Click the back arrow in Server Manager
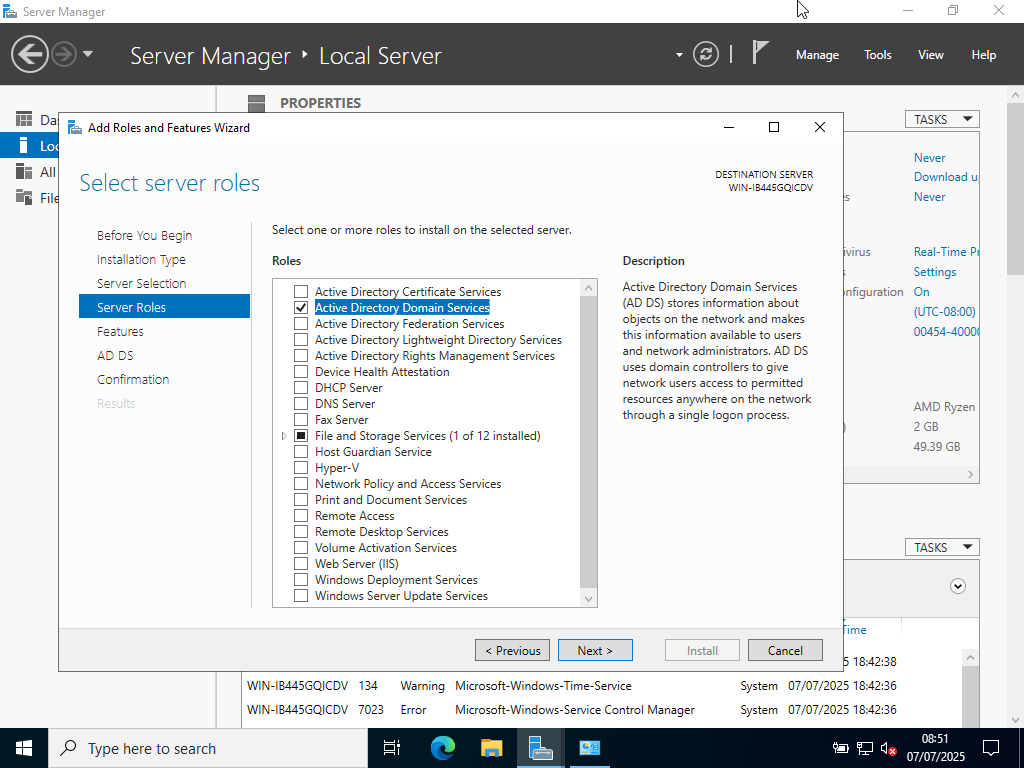This screenshot has width=1024, height=768. [29, 54]
